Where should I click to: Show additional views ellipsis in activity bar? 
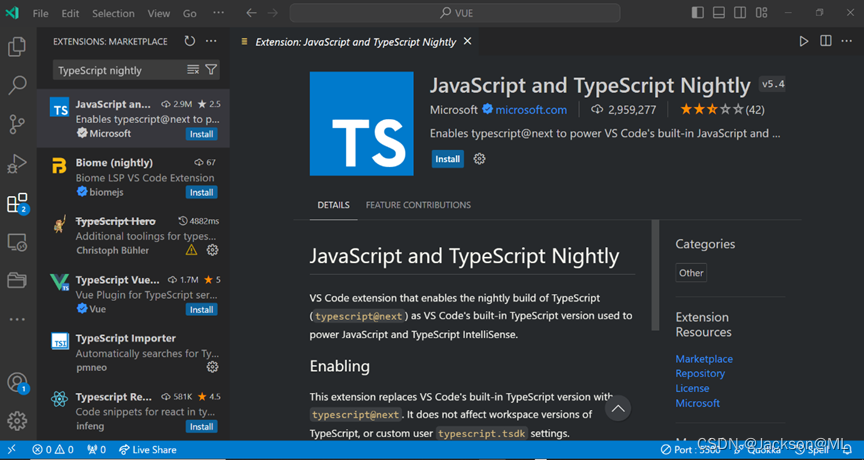(17, 319)
